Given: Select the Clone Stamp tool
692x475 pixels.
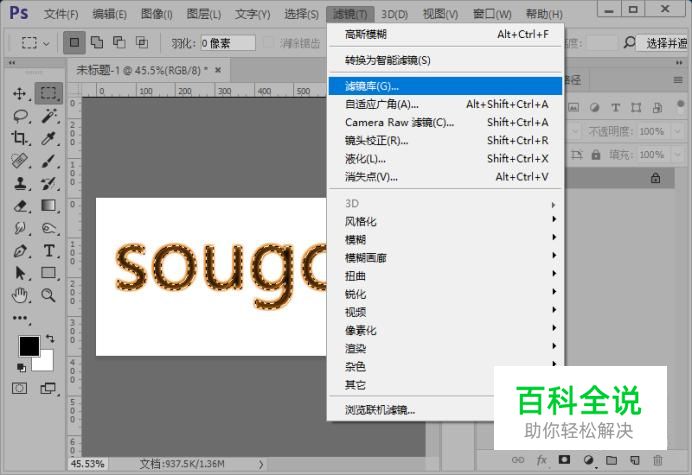Looking at the screenshot, I should coord(20,183).
